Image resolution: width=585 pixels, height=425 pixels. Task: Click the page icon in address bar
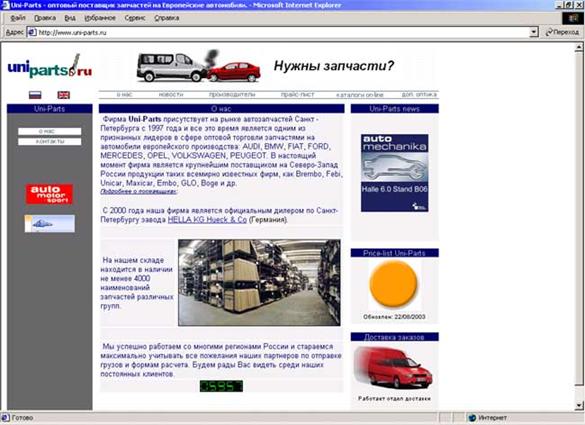pos(32,32)
